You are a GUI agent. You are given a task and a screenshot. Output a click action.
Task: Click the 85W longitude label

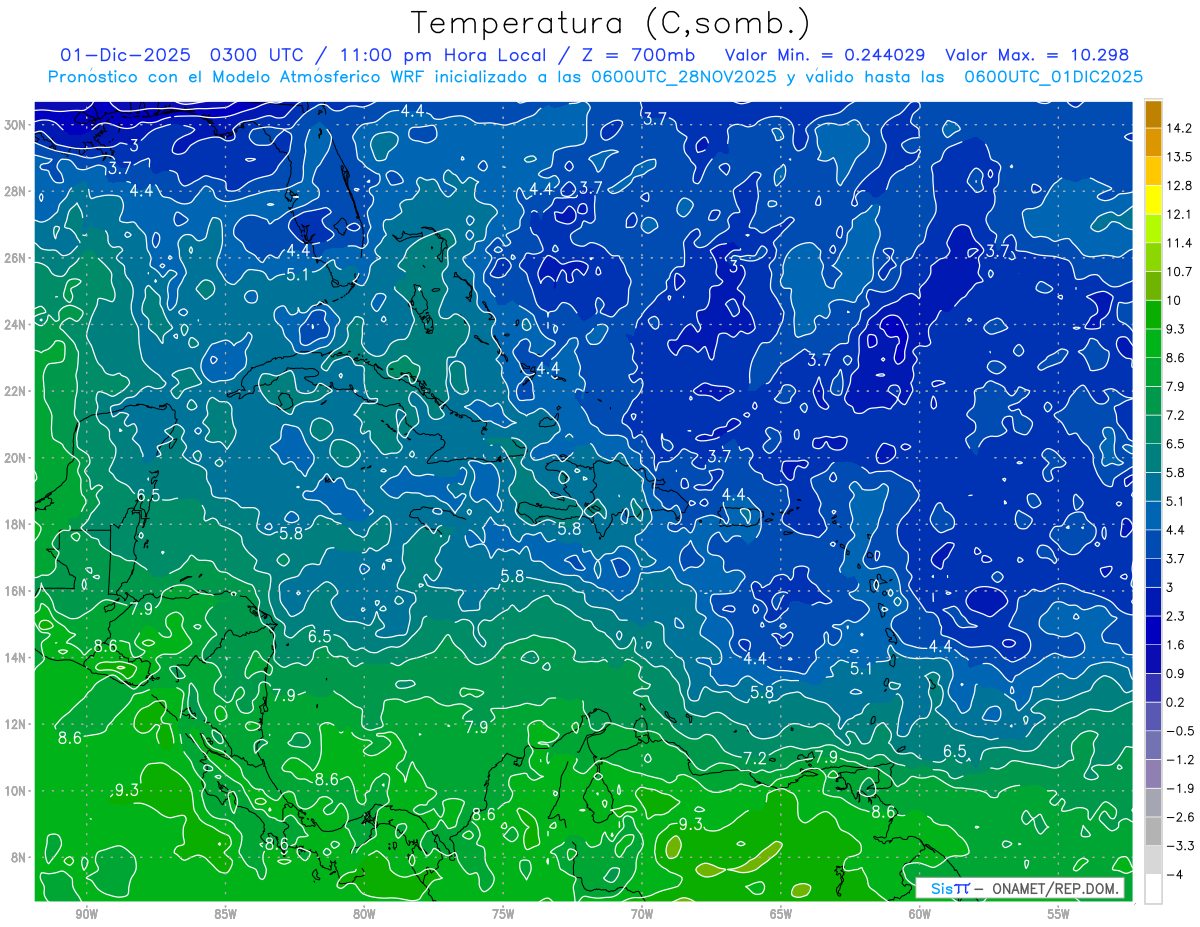click(225, 914)
